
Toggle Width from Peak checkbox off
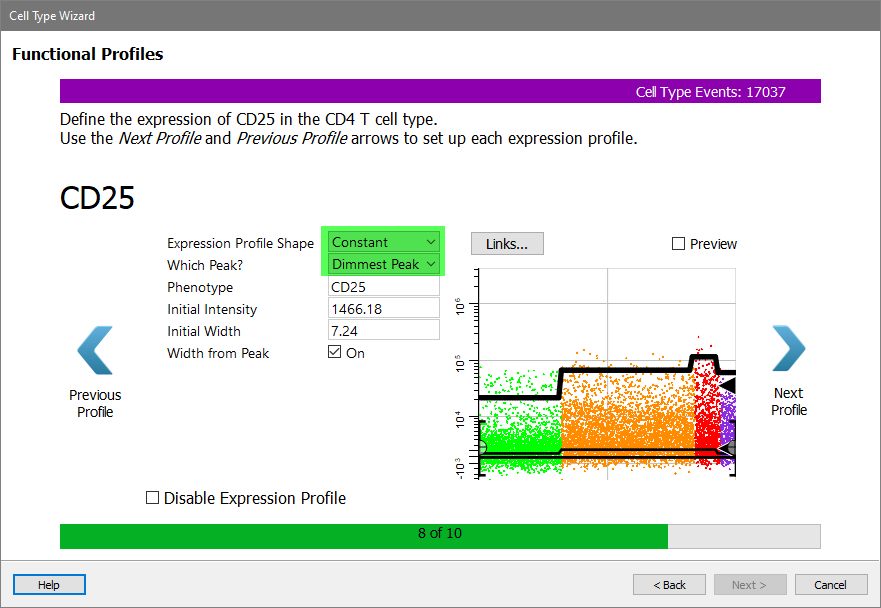pos(335,352)
